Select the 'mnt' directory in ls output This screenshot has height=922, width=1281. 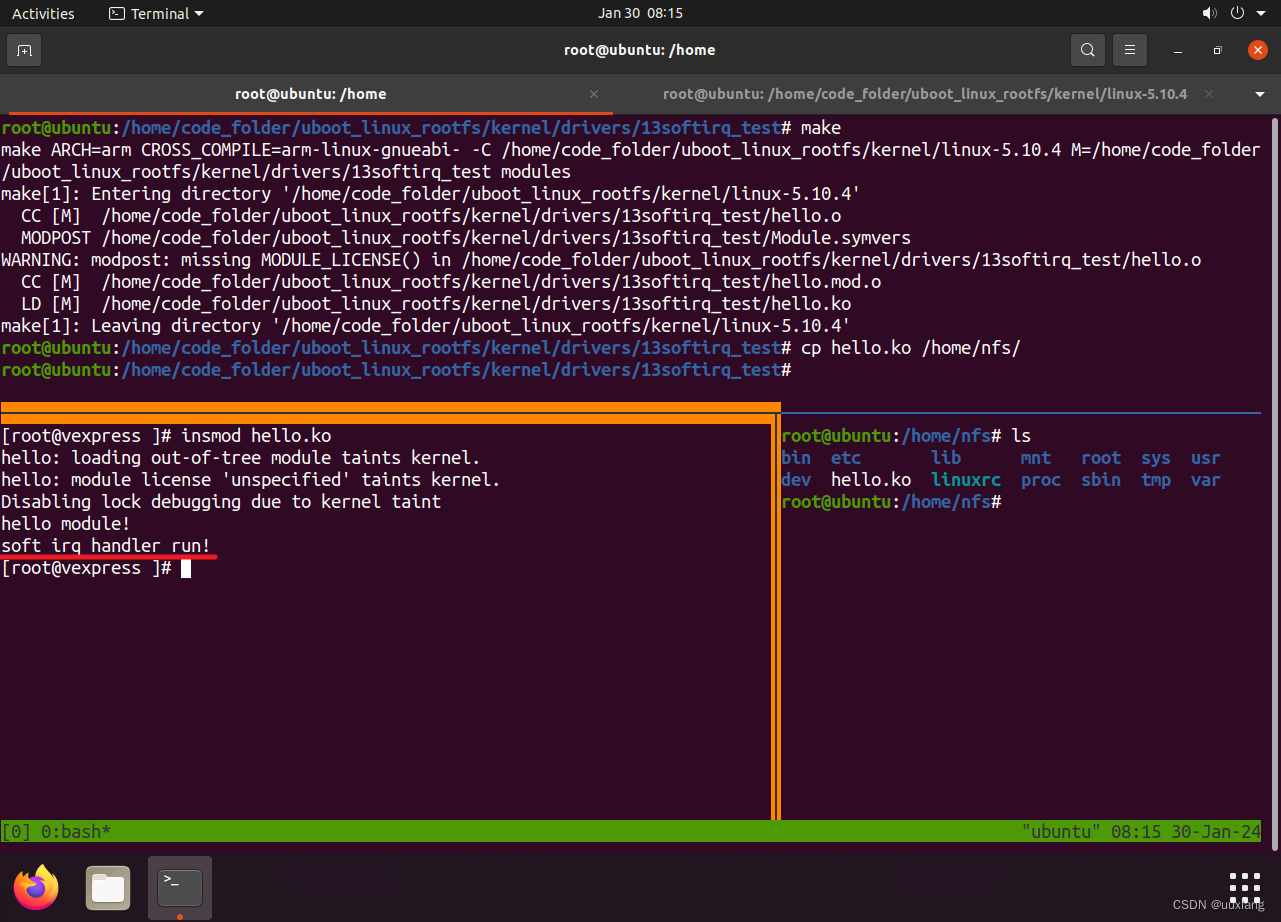pos(1036,457)
